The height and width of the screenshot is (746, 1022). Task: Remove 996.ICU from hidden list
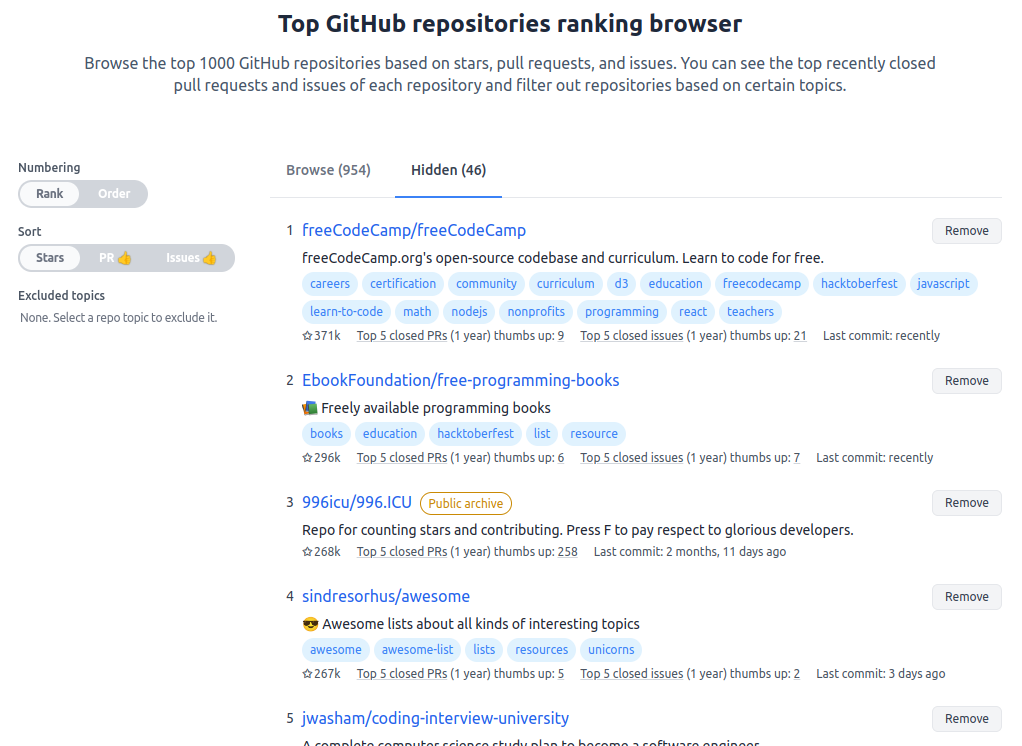point(967,503)
